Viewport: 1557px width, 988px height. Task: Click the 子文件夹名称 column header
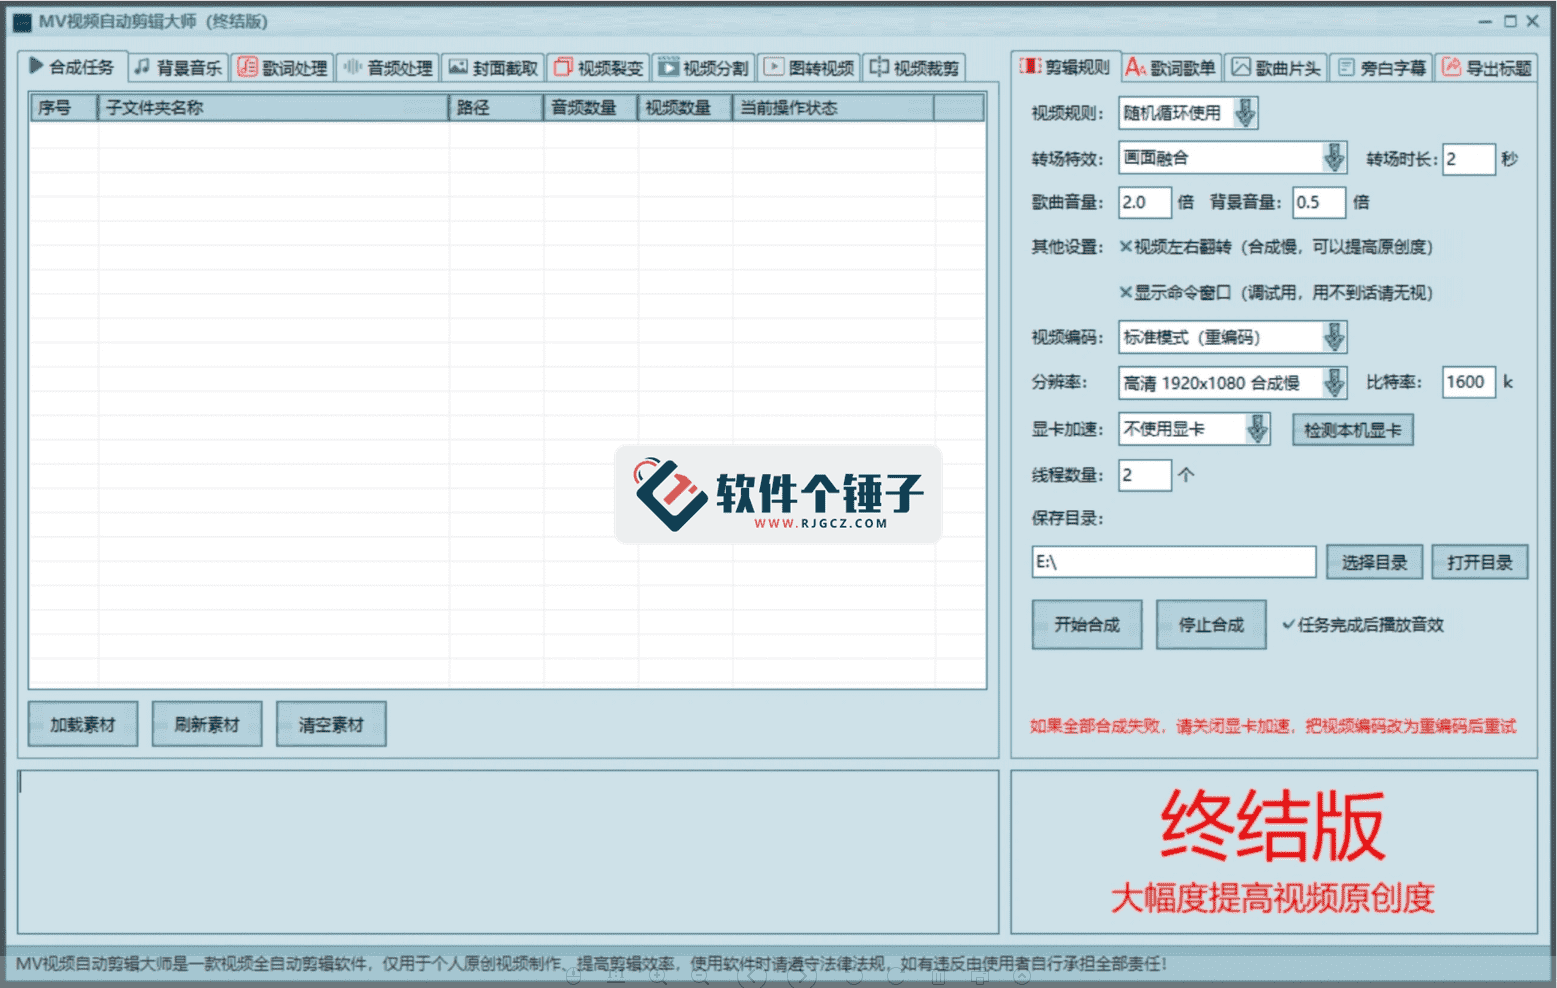(x=273, y=108)
